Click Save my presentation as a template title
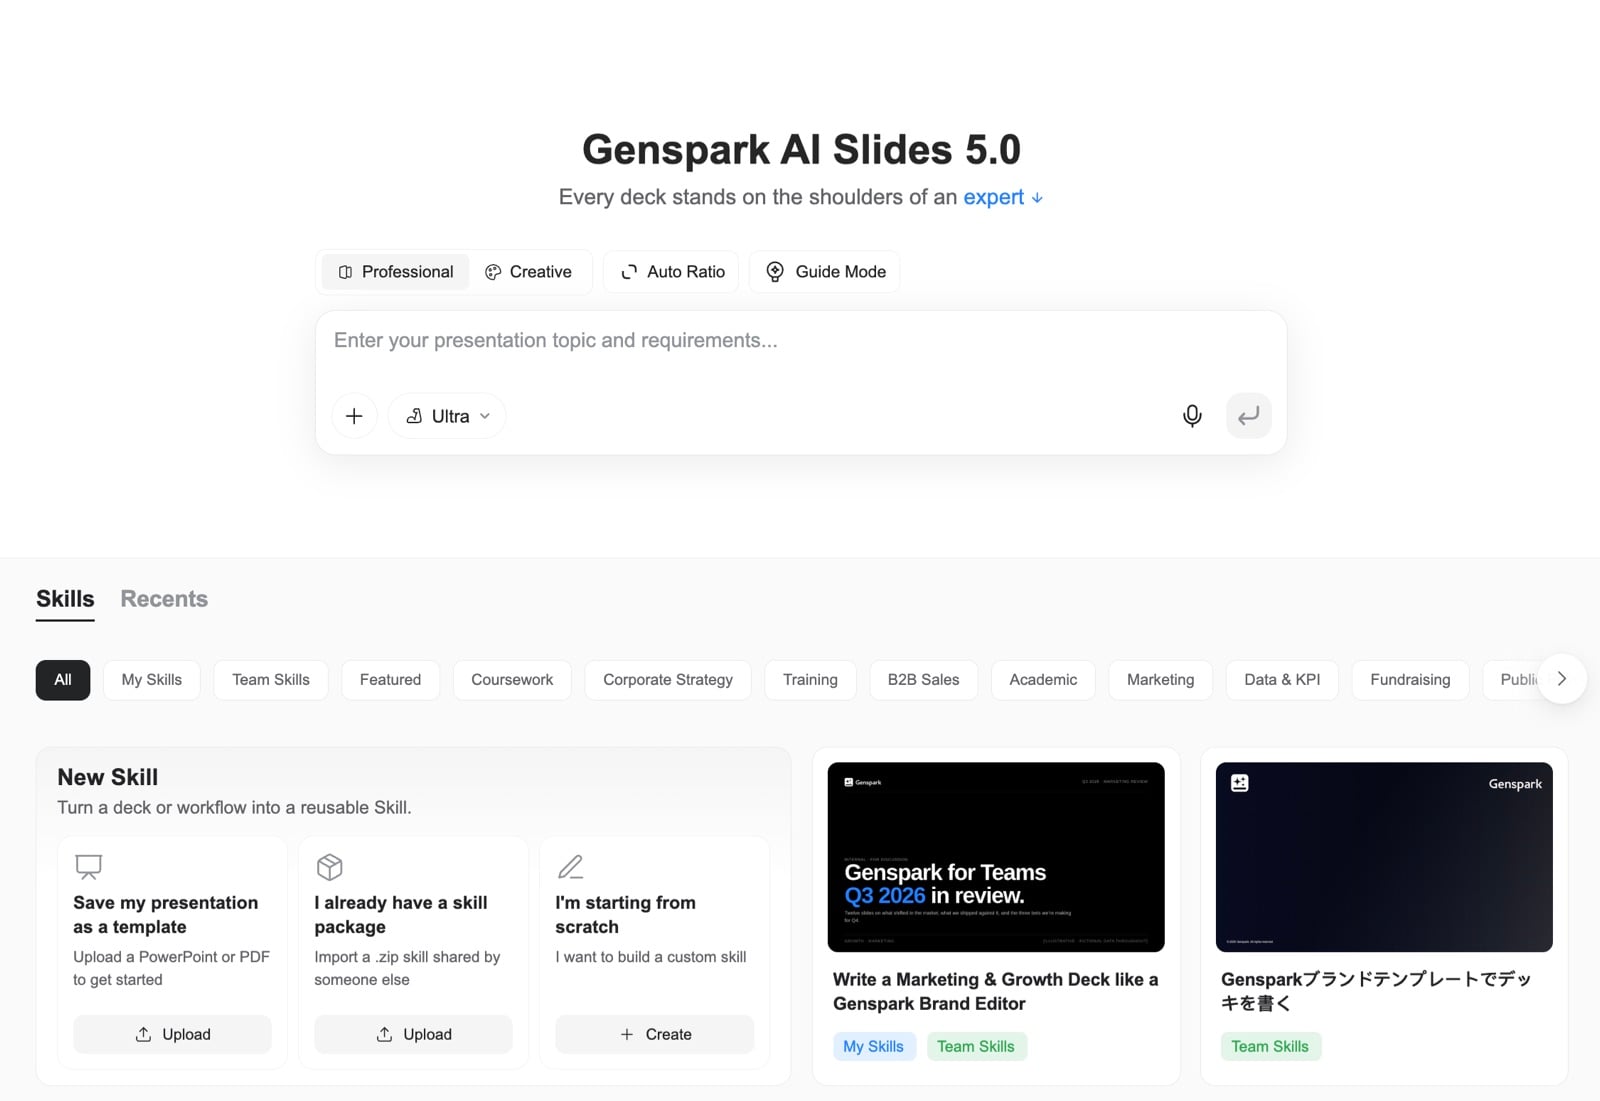Viewport: 1600px width, 1101px height. click(166, 914)
